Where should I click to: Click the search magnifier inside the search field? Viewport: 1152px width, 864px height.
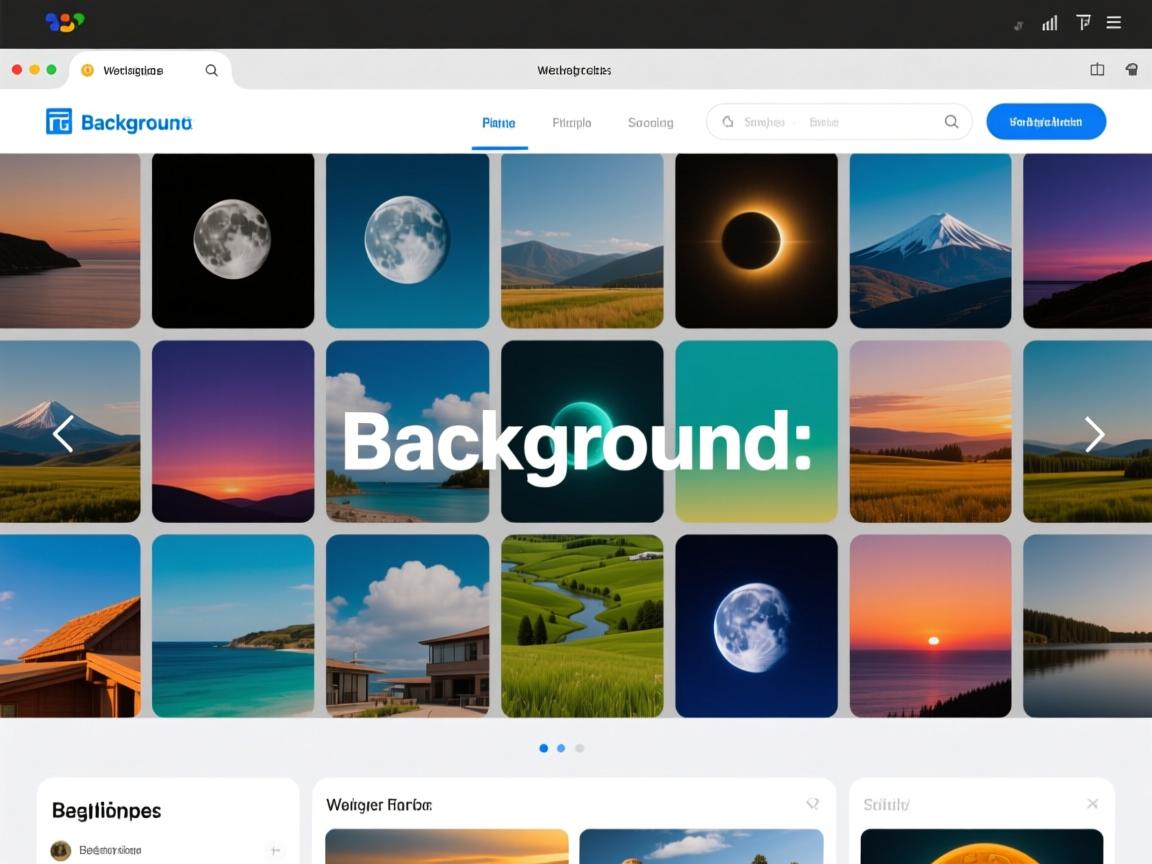click(951, 122)
